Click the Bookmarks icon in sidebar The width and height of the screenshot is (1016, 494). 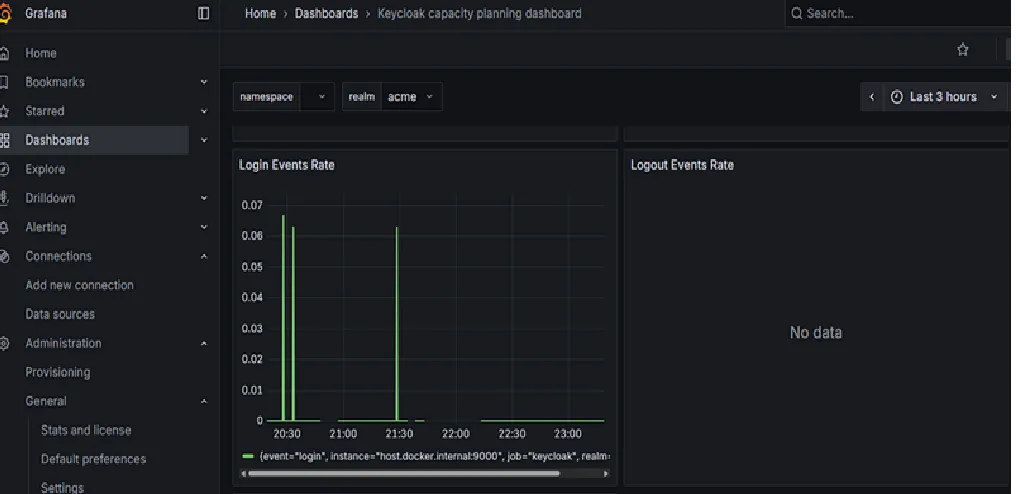[x=5, y=82]
